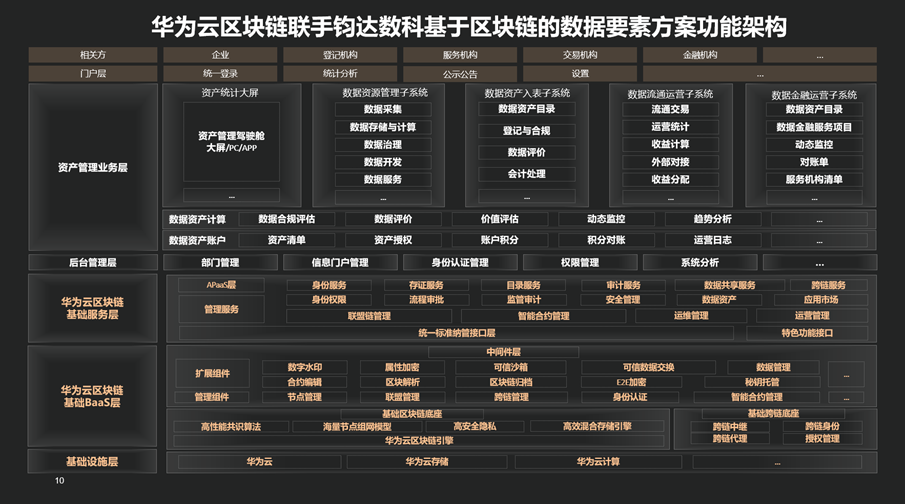This screenshot has width=905, height=504.
Task: Select the 数字水印 box
Action: 305,367
